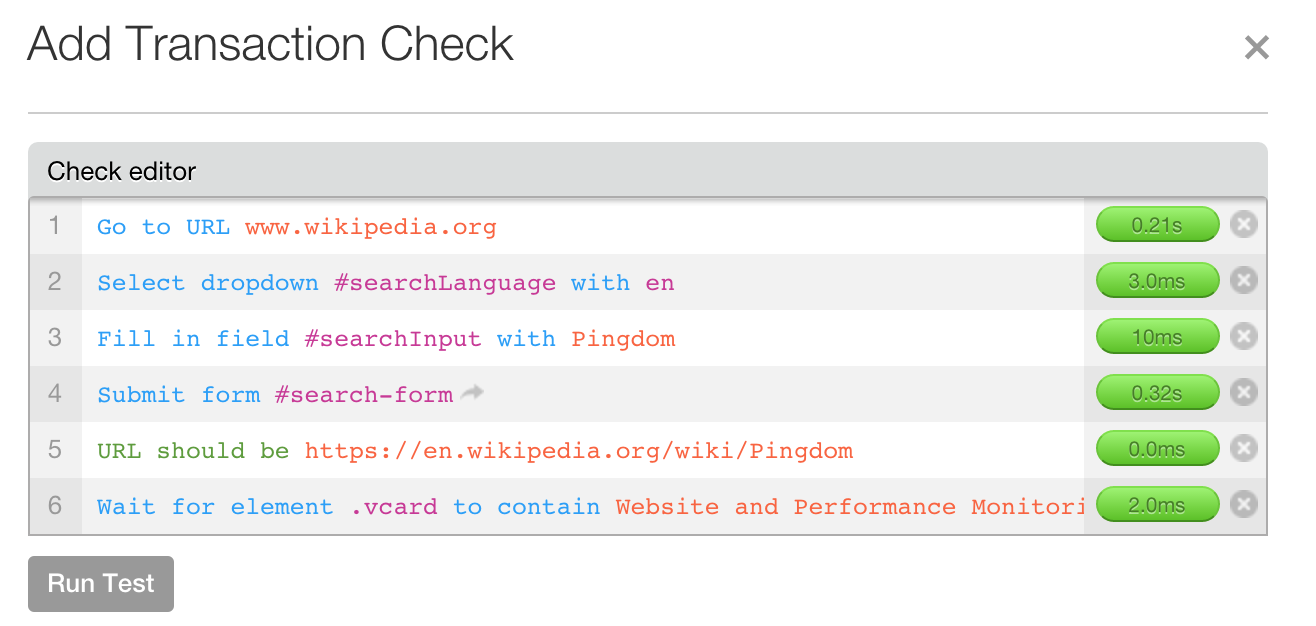Select the 10ms timing indicator
The width and height of the screenshot is (1316, 626).
(1158, 337)
